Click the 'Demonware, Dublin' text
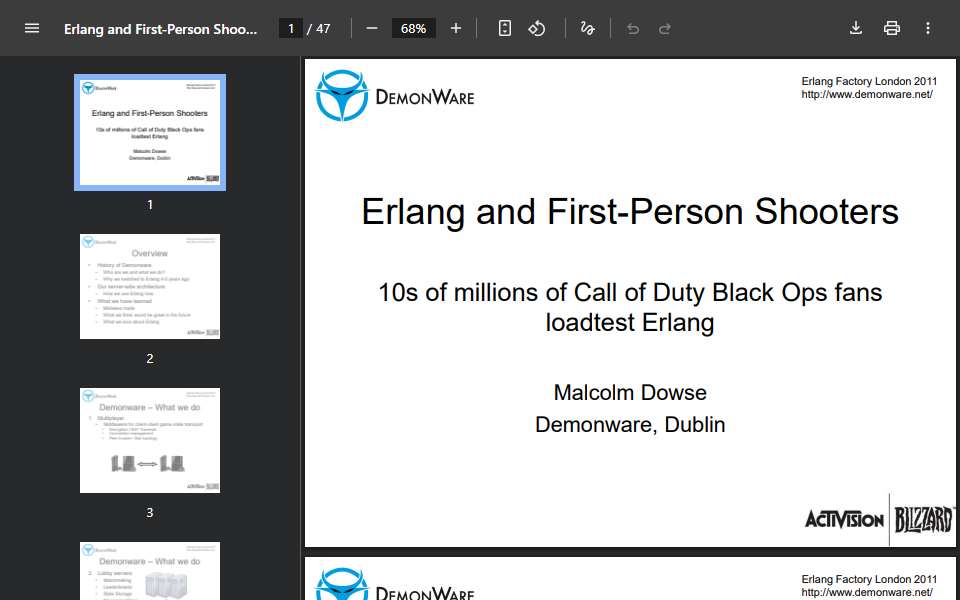This screenshot has height=600, width=960. pyautogui.click(x=630, y=424)
